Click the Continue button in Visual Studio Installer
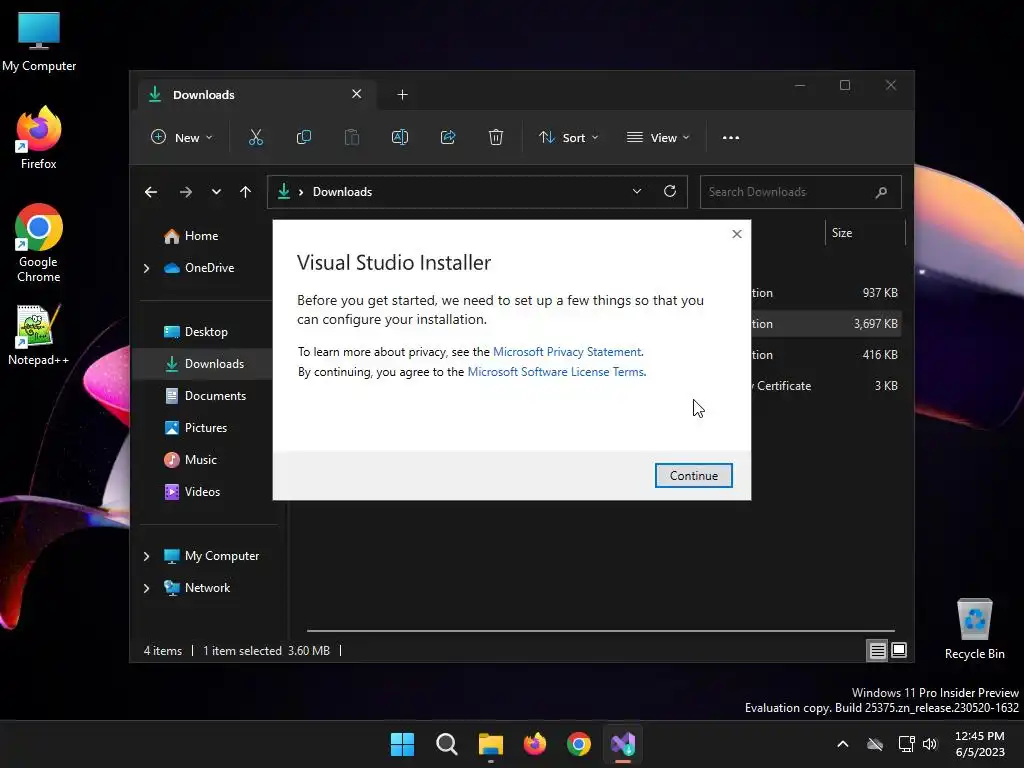The height and width of the screenshot is (768, 1024). 693,475
